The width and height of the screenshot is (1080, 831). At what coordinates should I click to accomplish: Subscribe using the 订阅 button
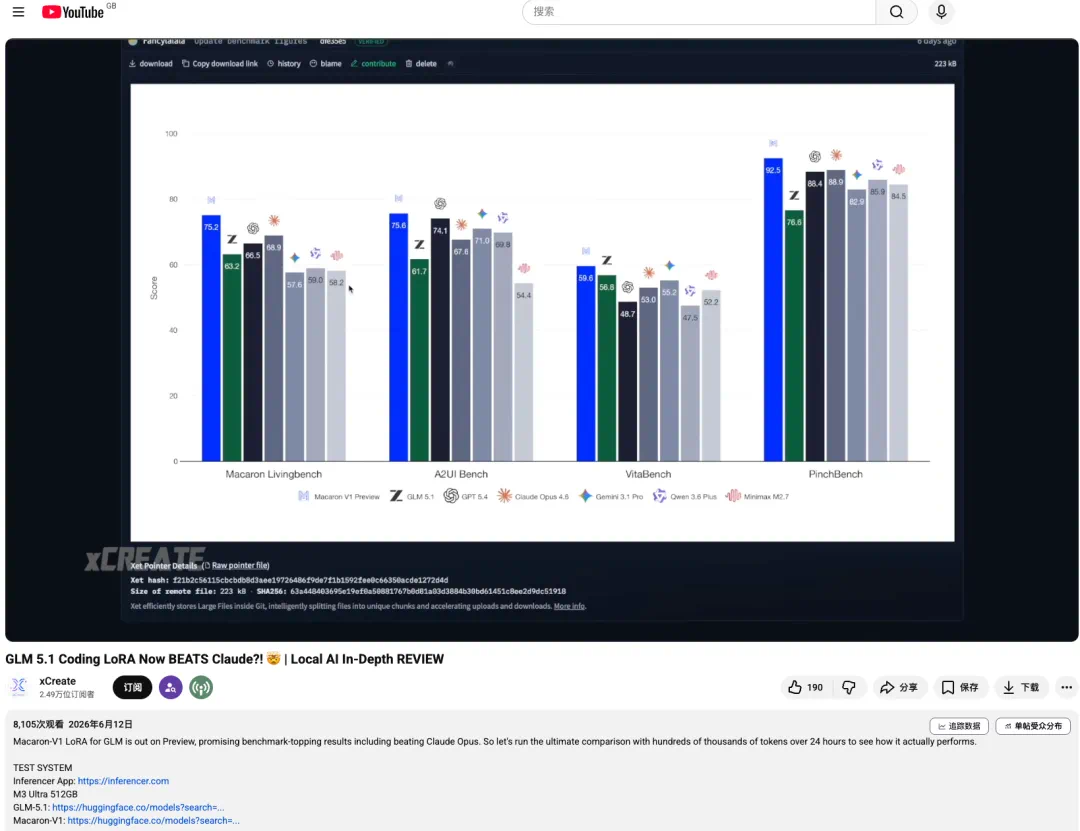(x=132, y=687)
